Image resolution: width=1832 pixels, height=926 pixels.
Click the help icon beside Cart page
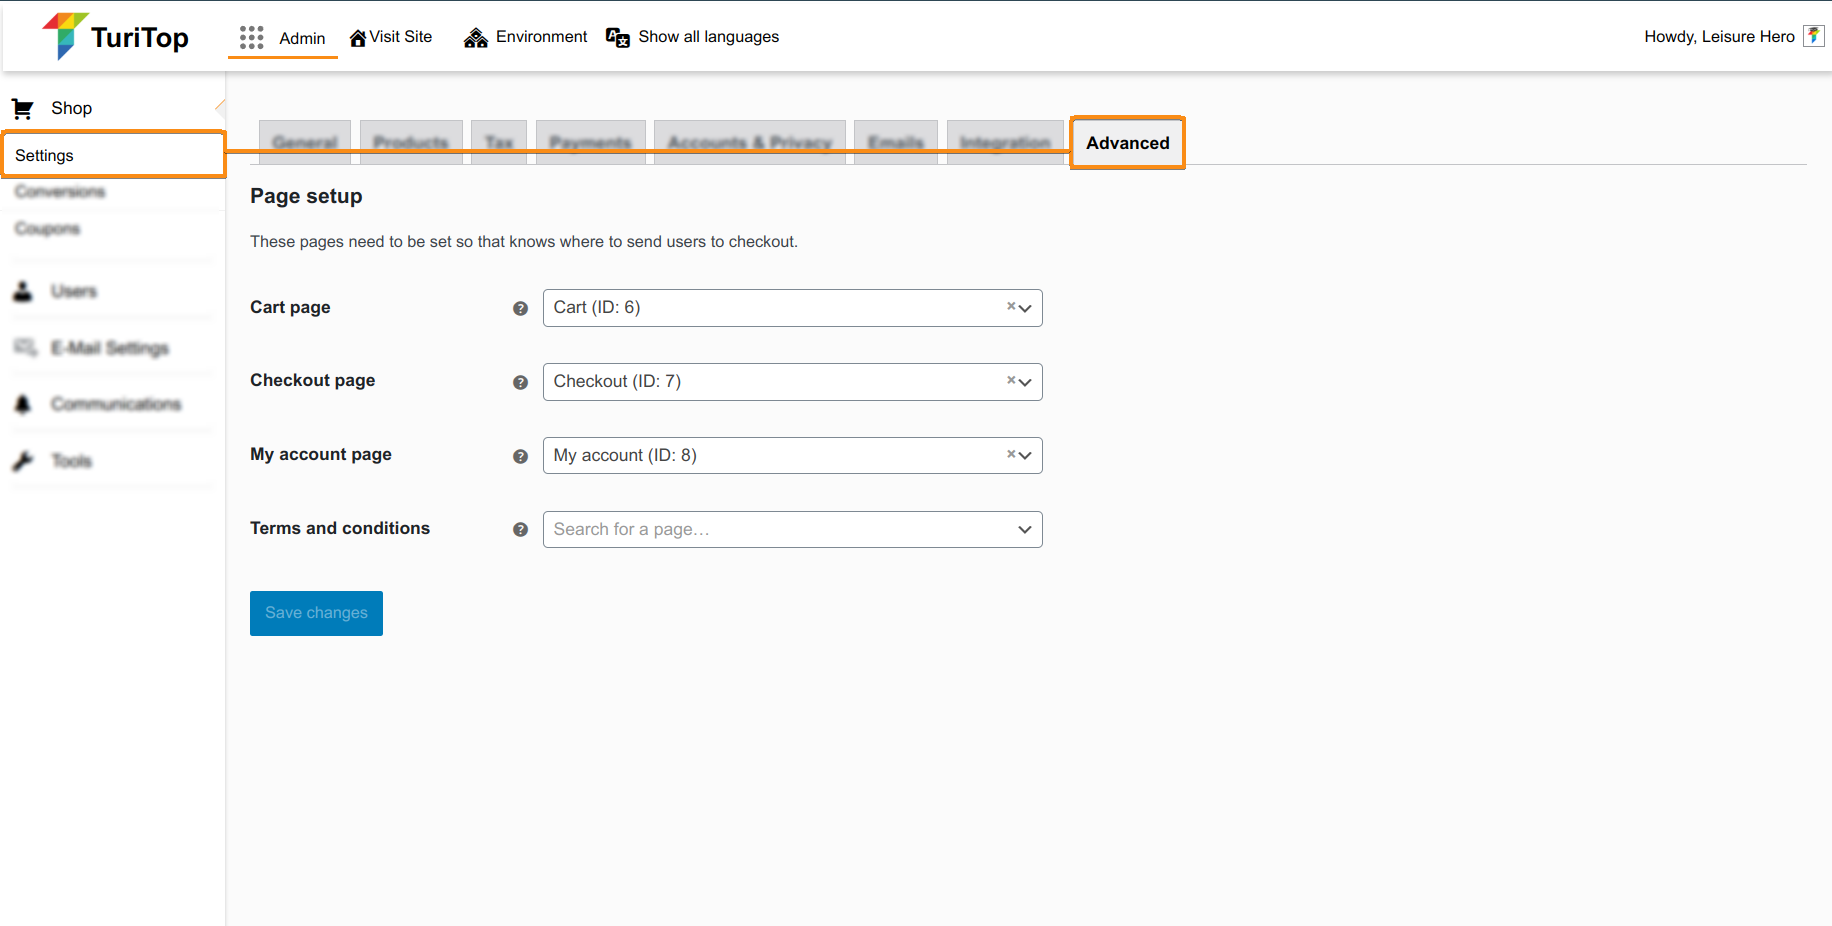click(x=520, y=308)
